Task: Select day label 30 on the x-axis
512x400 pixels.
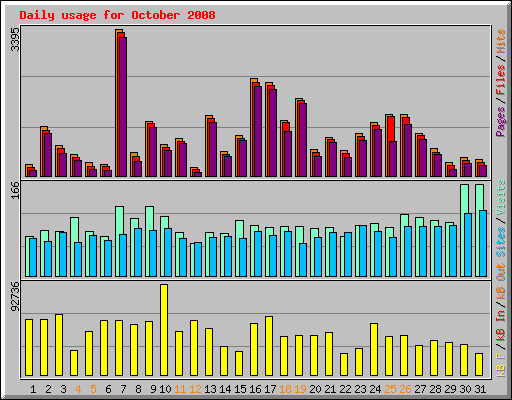Action: point(465,389)
